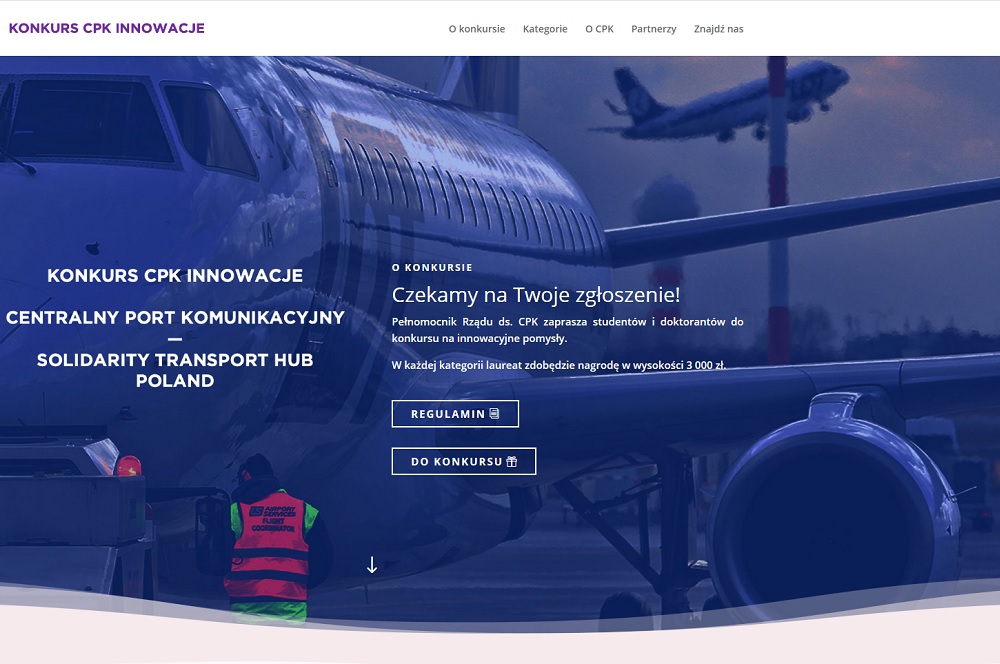Screen dimensions: 1000x664
Task: Click the KONKURS CPK INNOWACJE hero title
Action: coord(175,276)
